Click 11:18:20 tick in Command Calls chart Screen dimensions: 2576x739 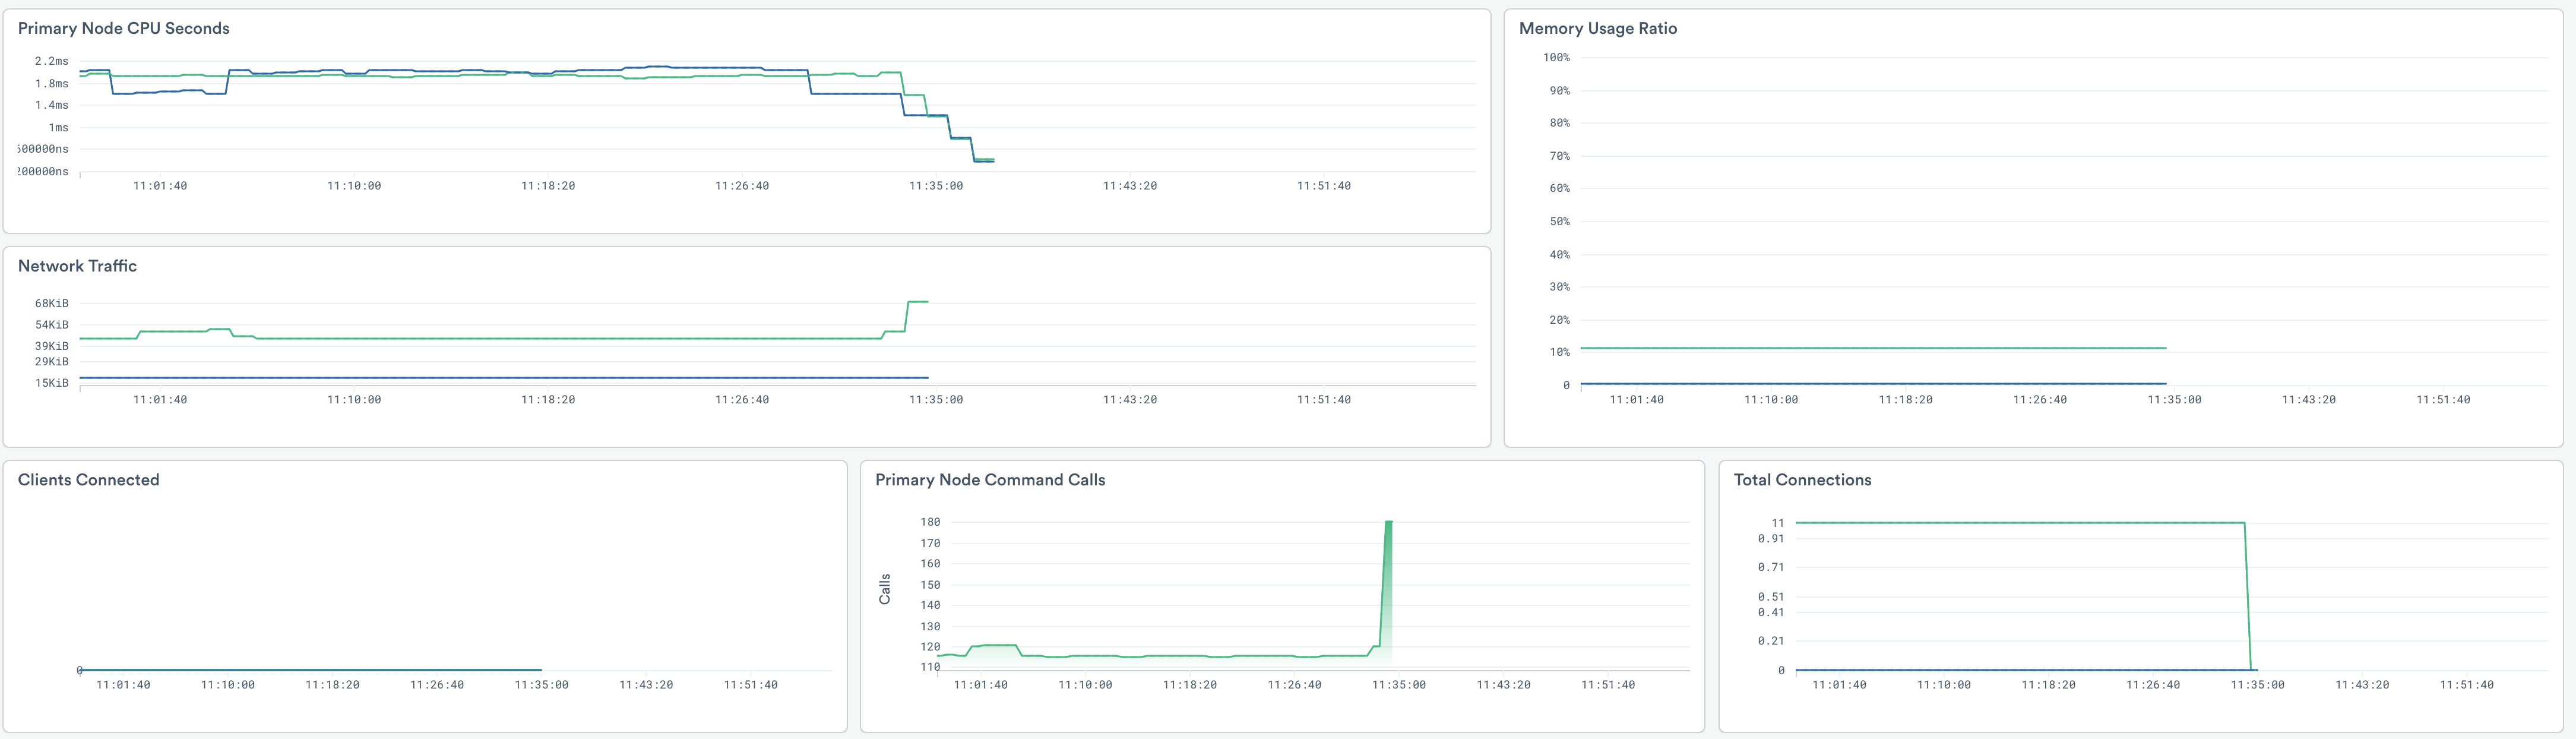point(1190,685)
